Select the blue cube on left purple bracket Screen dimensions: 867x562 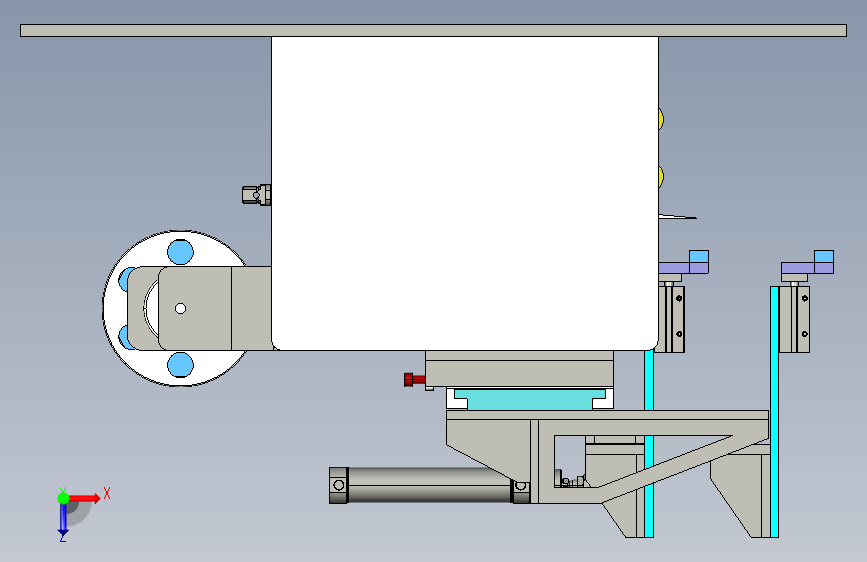[699, 257]
